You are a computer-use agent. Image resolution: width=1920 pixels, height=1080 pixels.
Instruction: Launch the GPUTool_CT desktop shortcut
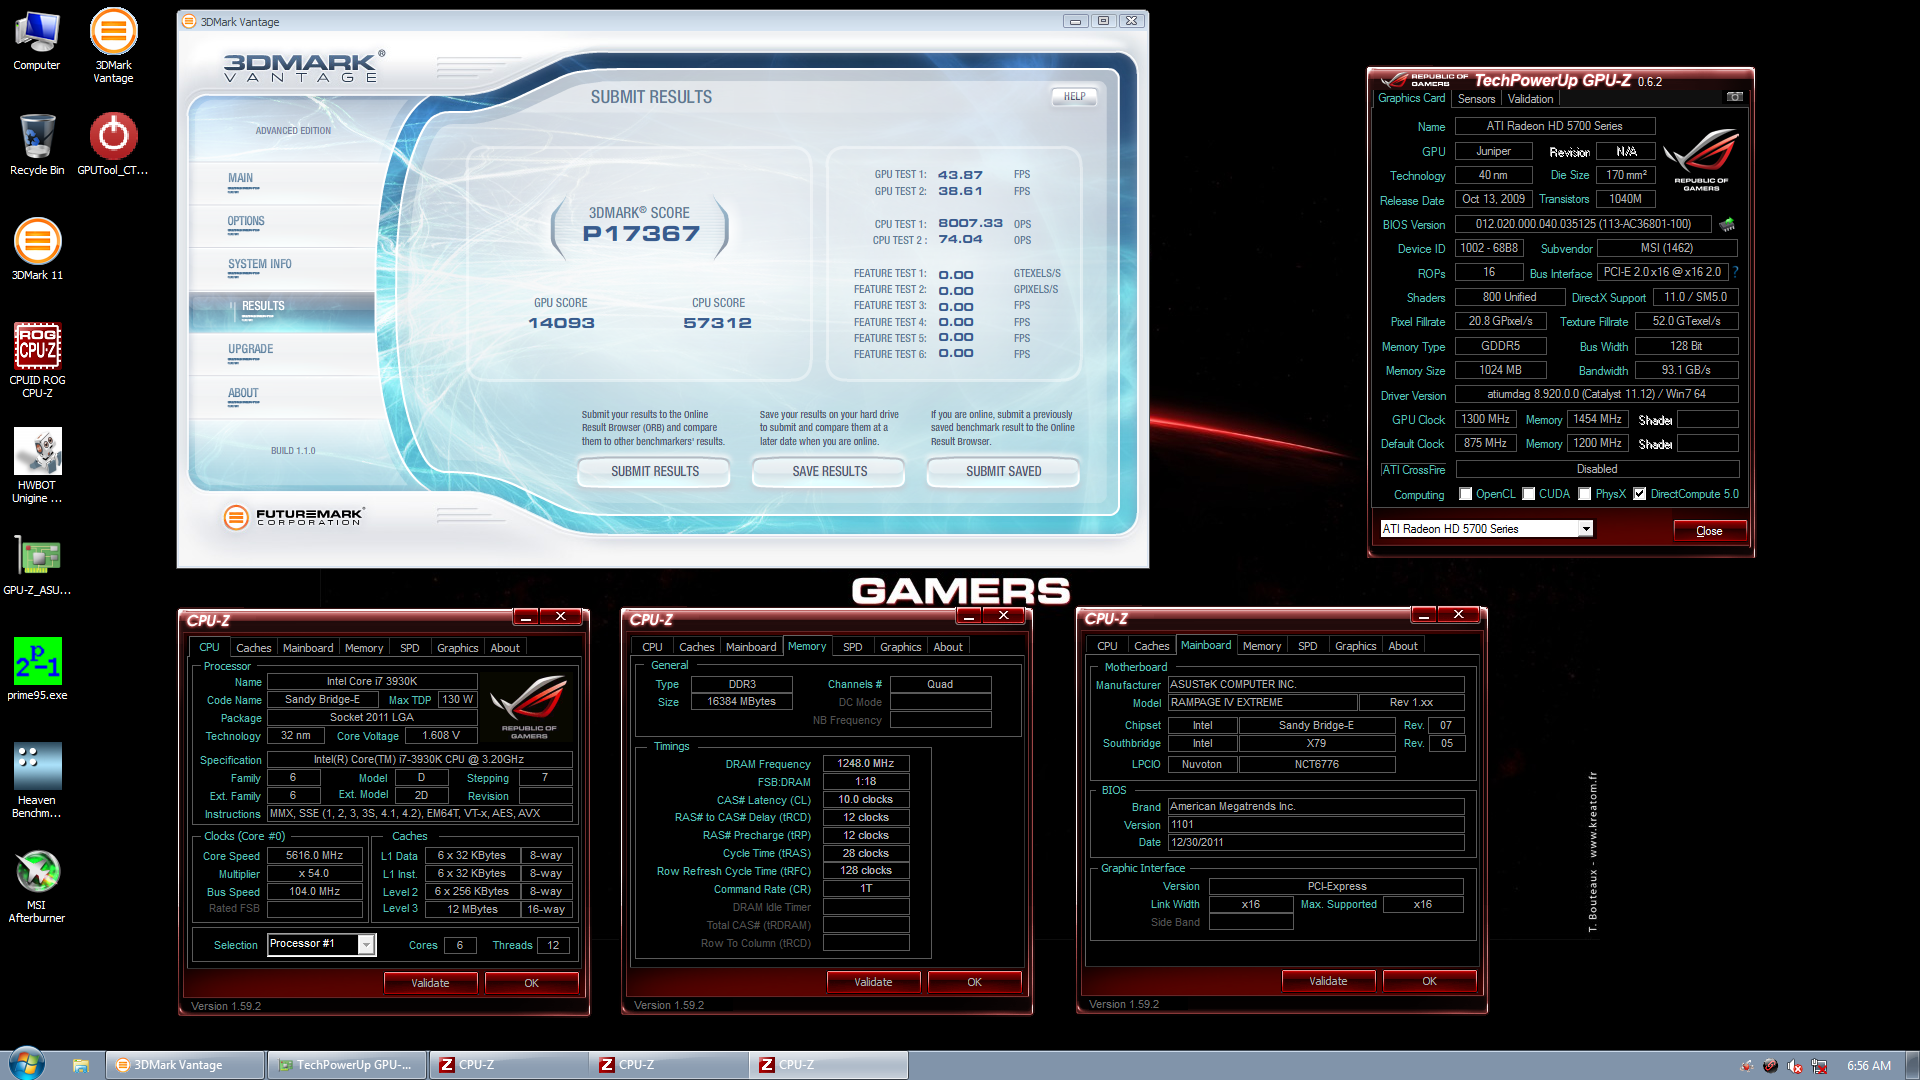point(113,144)
